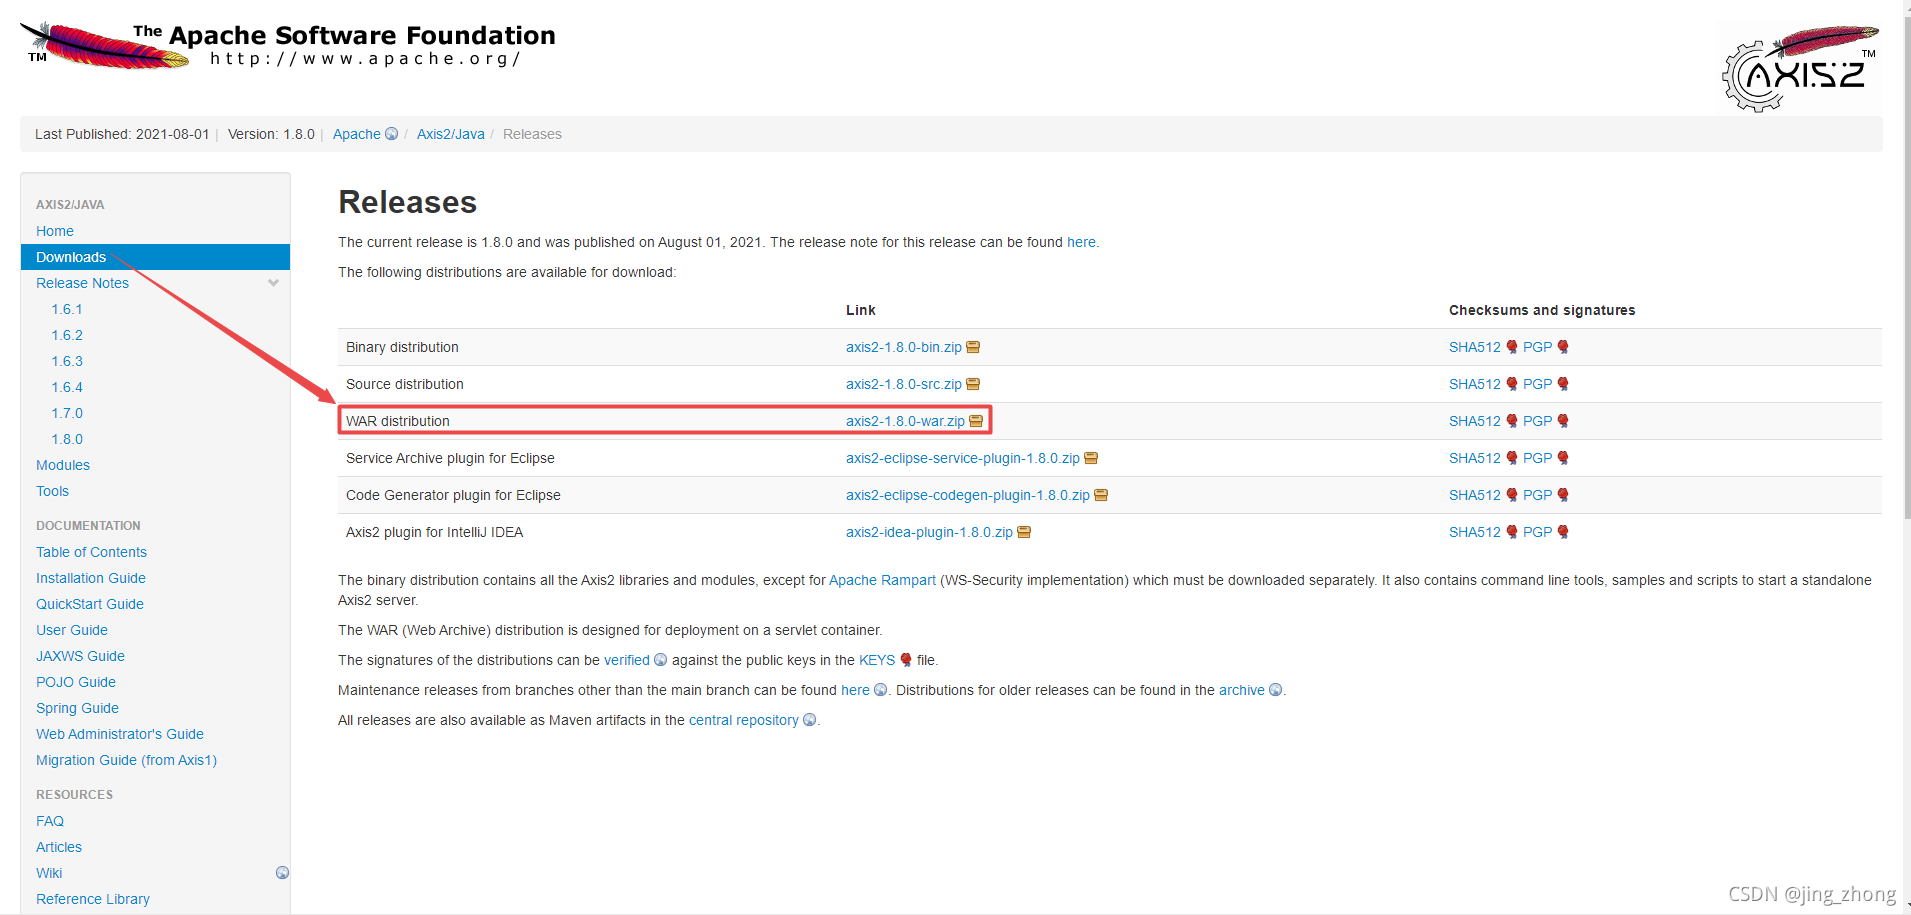The width and height of the screenshot is (1911, 915).
Task: Open release notes 1.8.0
Action: [67, 439]
